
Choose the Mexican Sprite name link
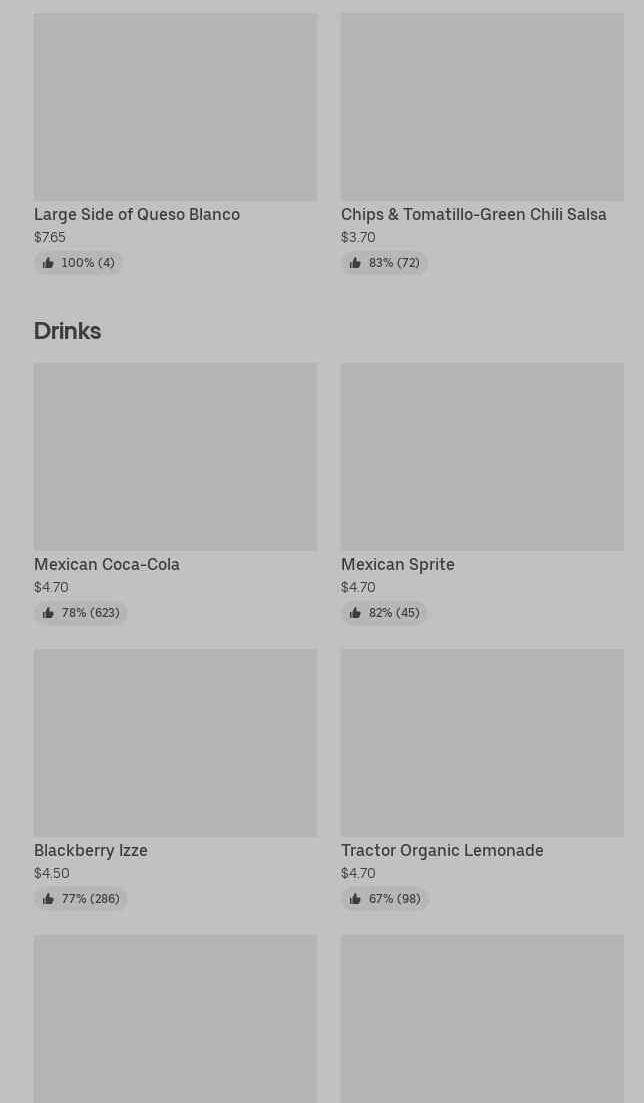coord(397,564)
